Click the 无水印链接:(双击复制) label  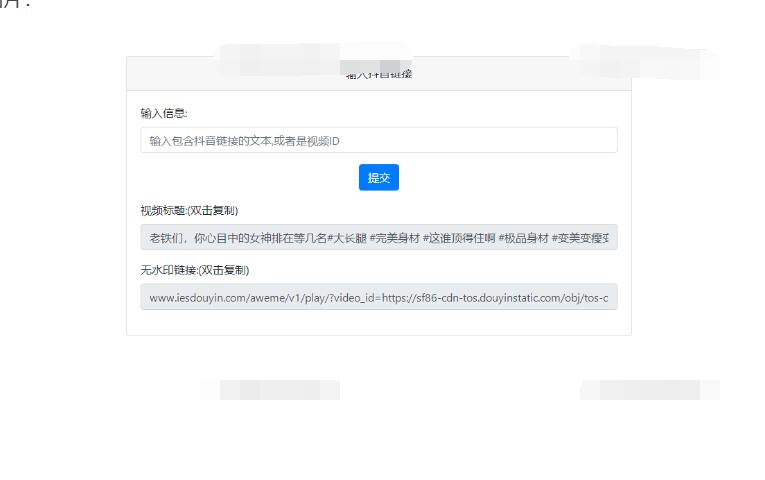click(195, 270)
